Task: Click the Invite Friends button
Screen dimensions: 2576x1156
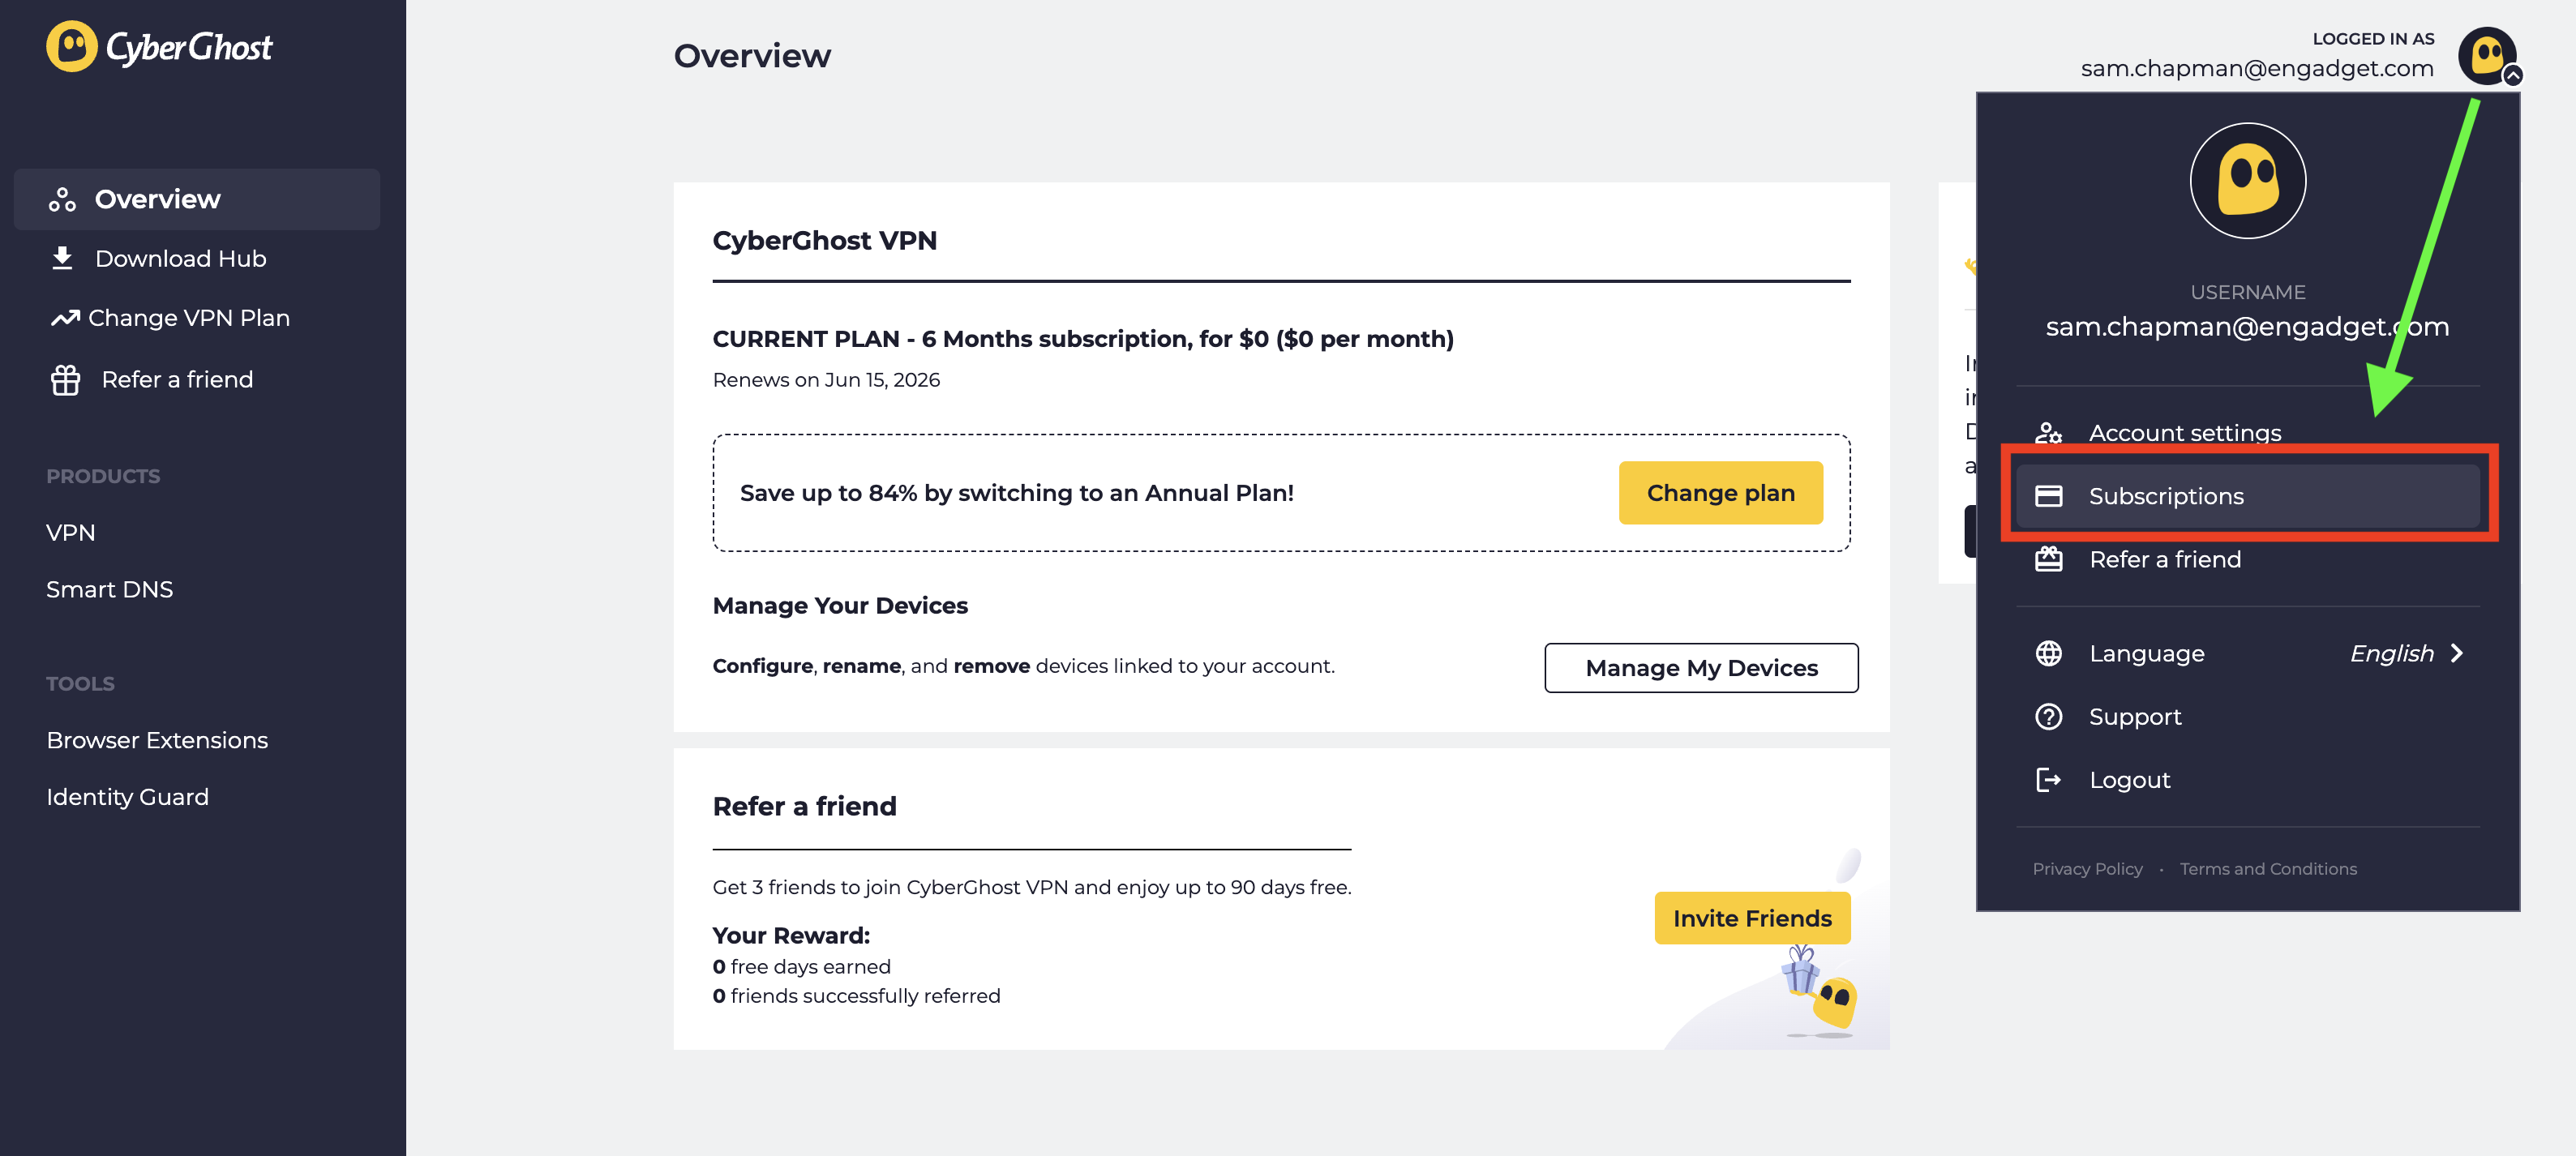Action: pos(1752,918)
